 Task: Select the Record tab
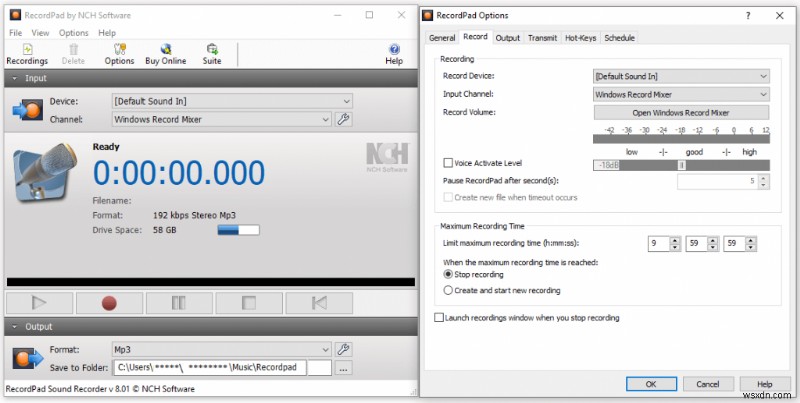[475, 37]
